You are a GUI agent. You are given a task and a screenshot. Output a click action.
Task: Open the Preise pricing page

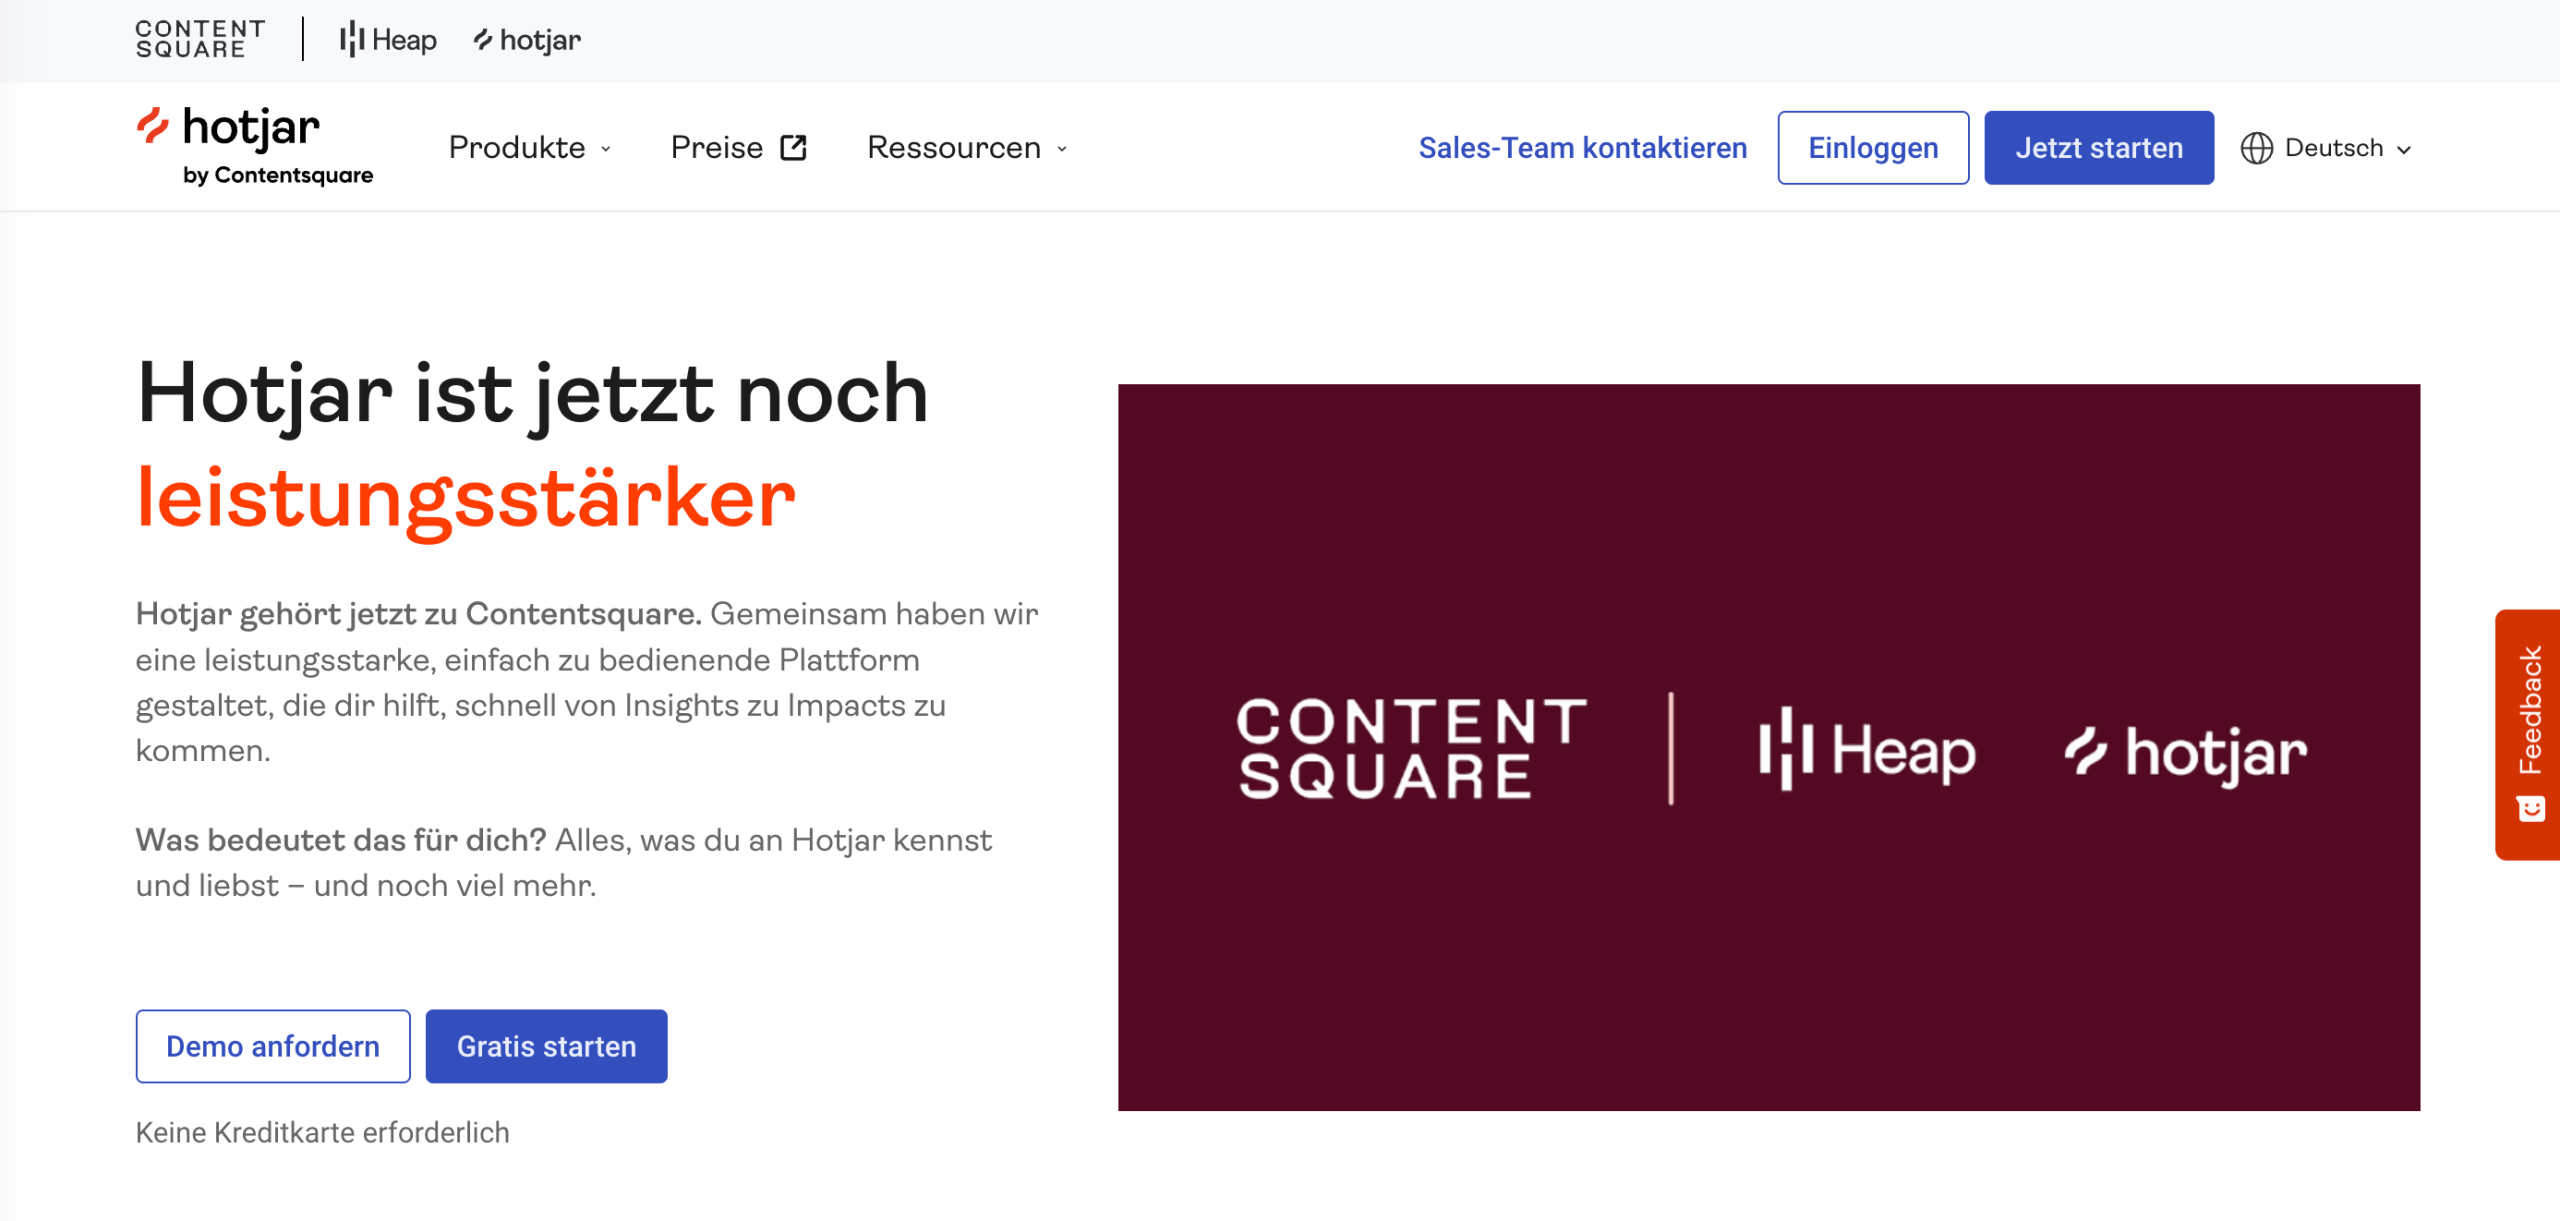738,148
